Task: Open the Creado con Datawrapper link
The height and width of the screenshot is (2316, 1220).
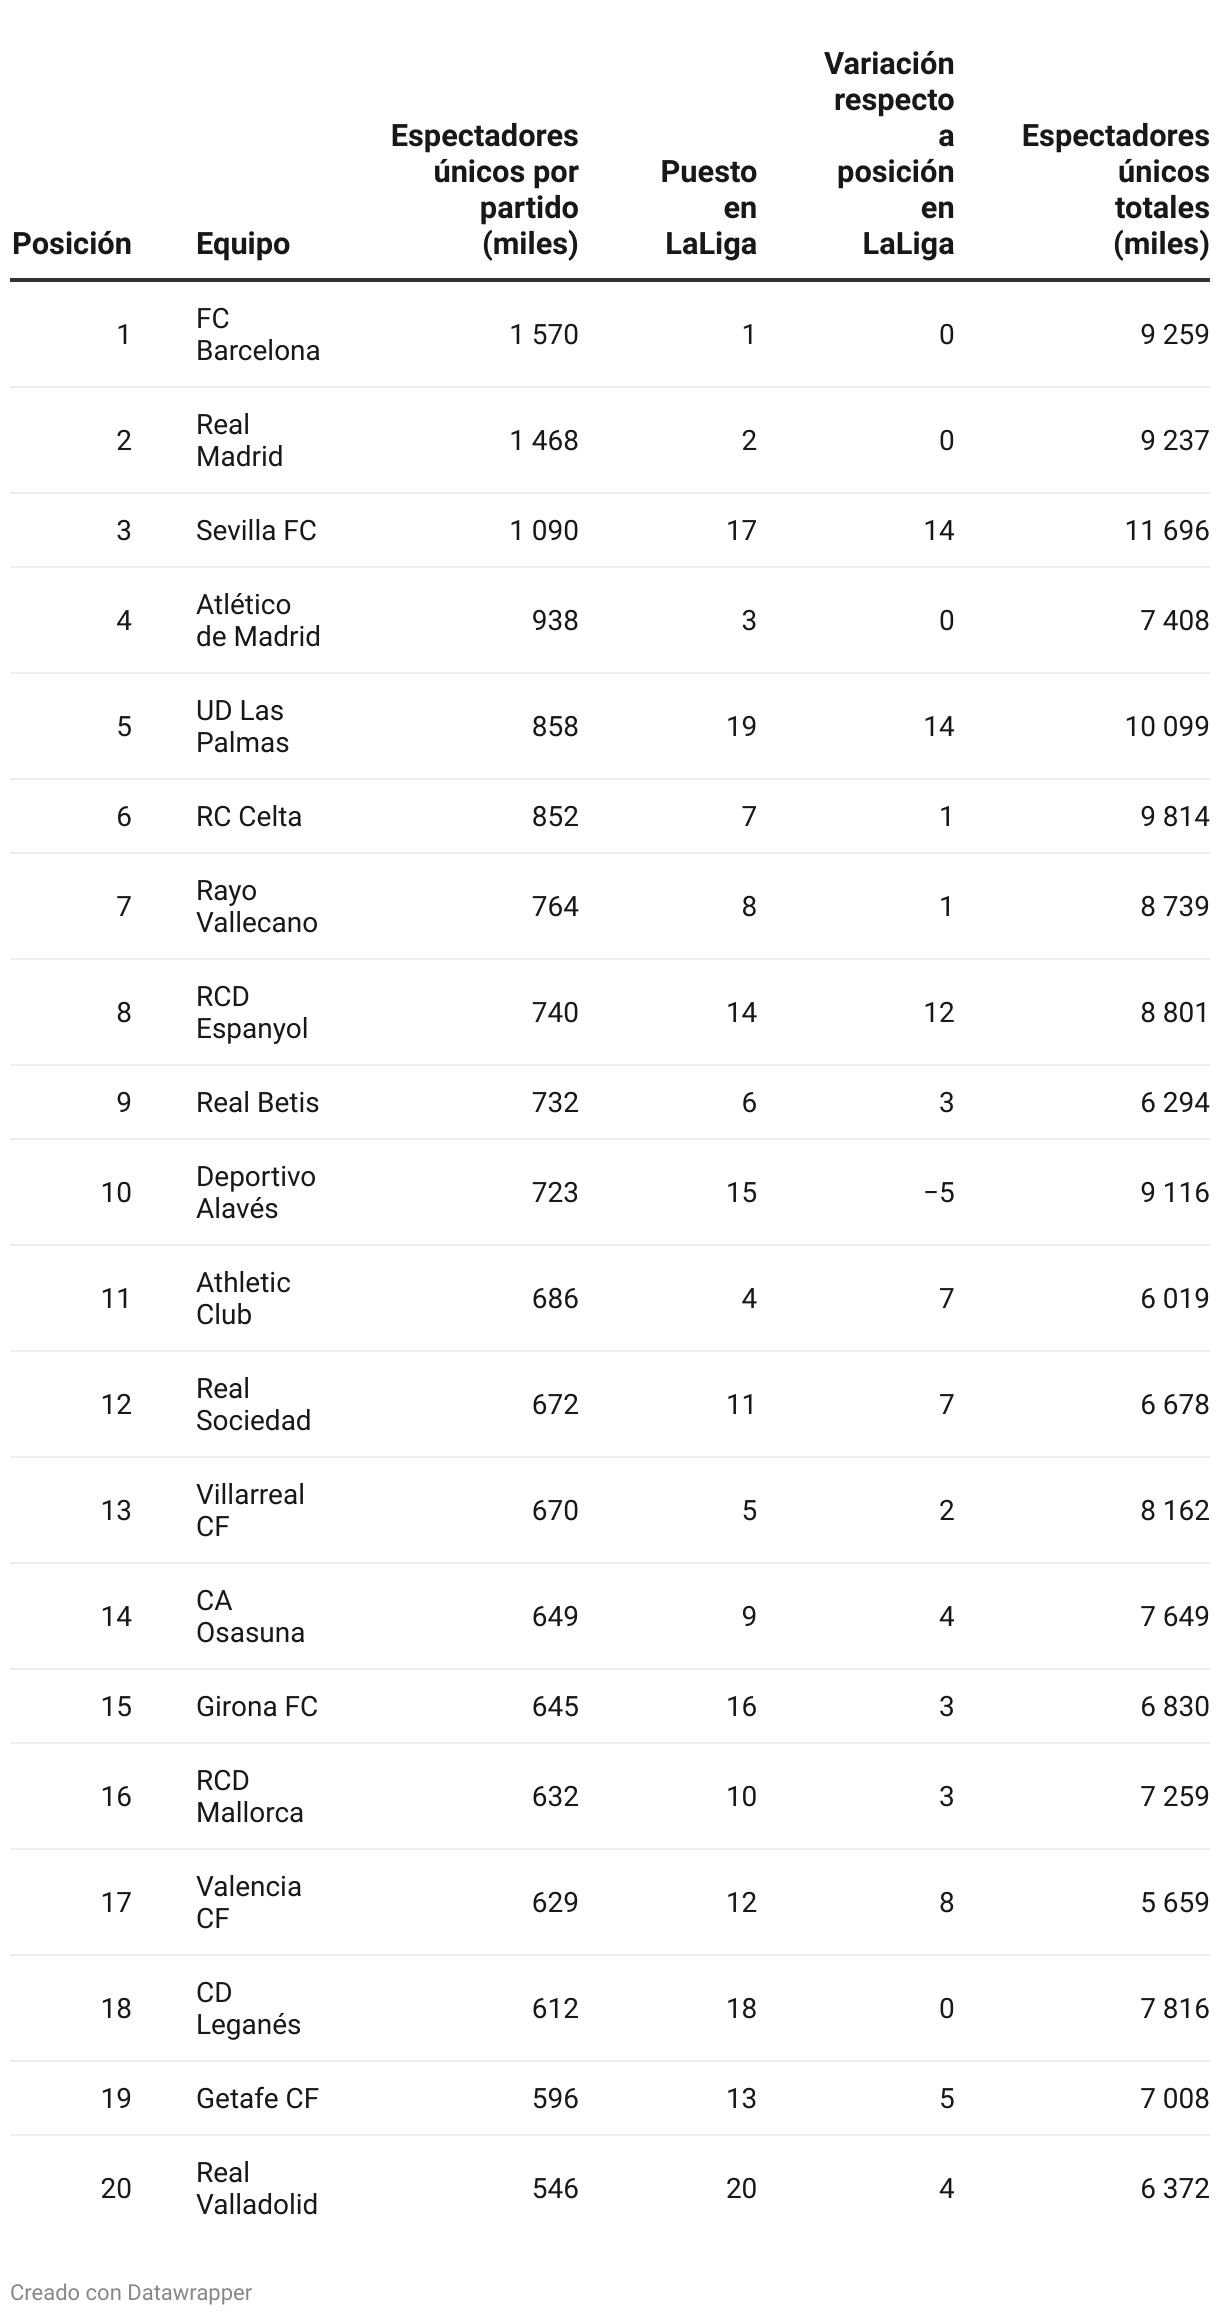Action: point(131,2293)
